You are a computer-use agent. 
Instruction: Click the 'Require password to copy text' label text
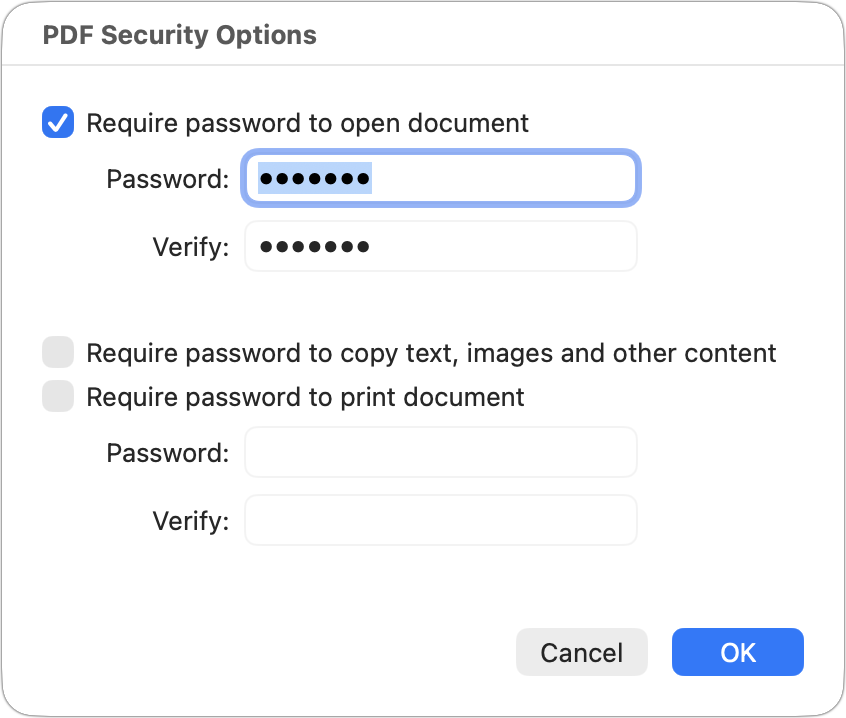pyautogui.click(x=431, y=353)
